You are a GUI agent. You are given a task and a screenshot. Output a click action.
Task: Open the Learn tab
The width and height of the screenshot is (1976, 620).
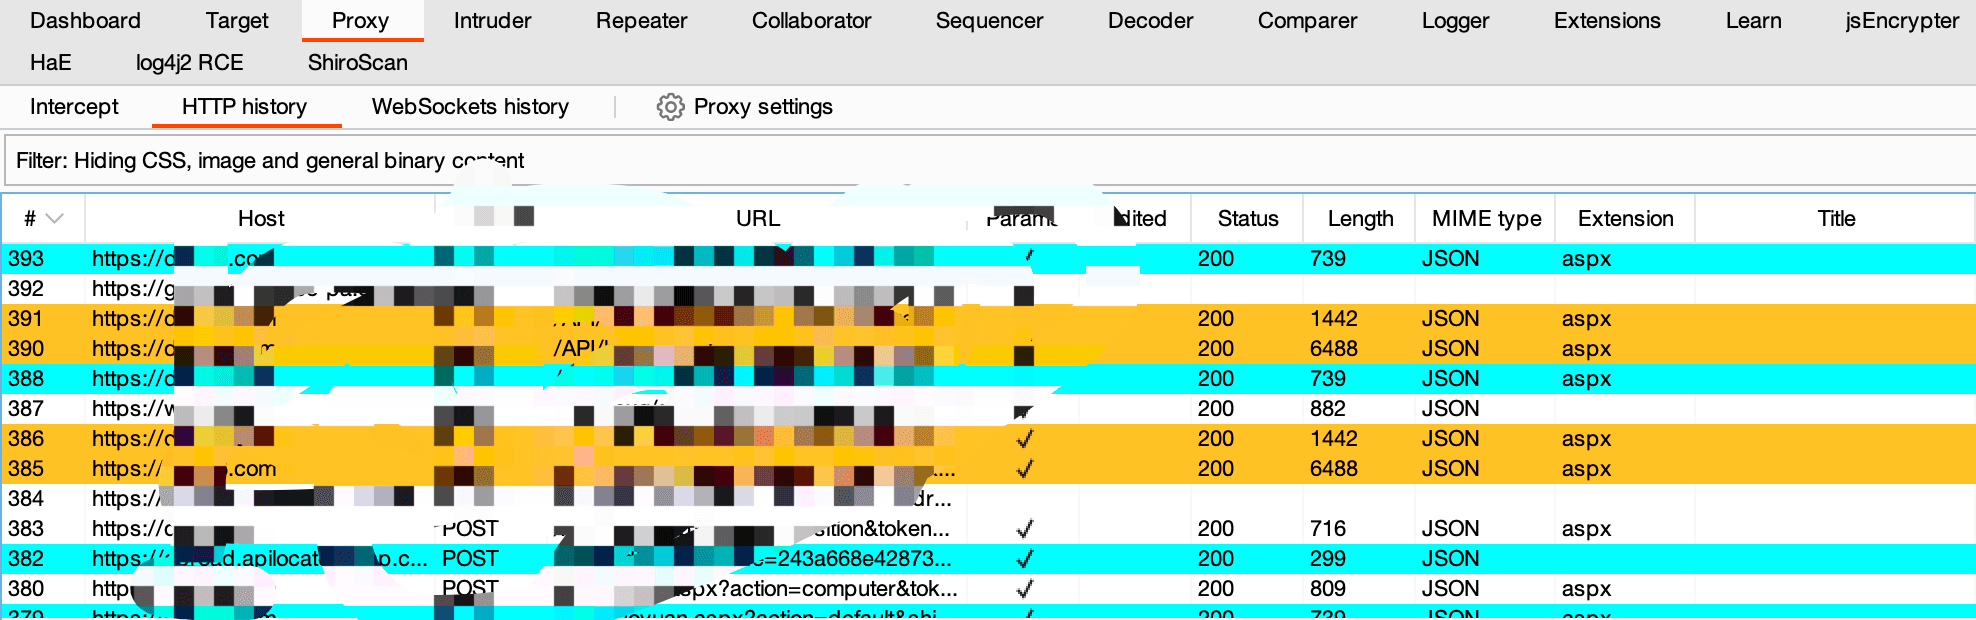[1753, 20]
